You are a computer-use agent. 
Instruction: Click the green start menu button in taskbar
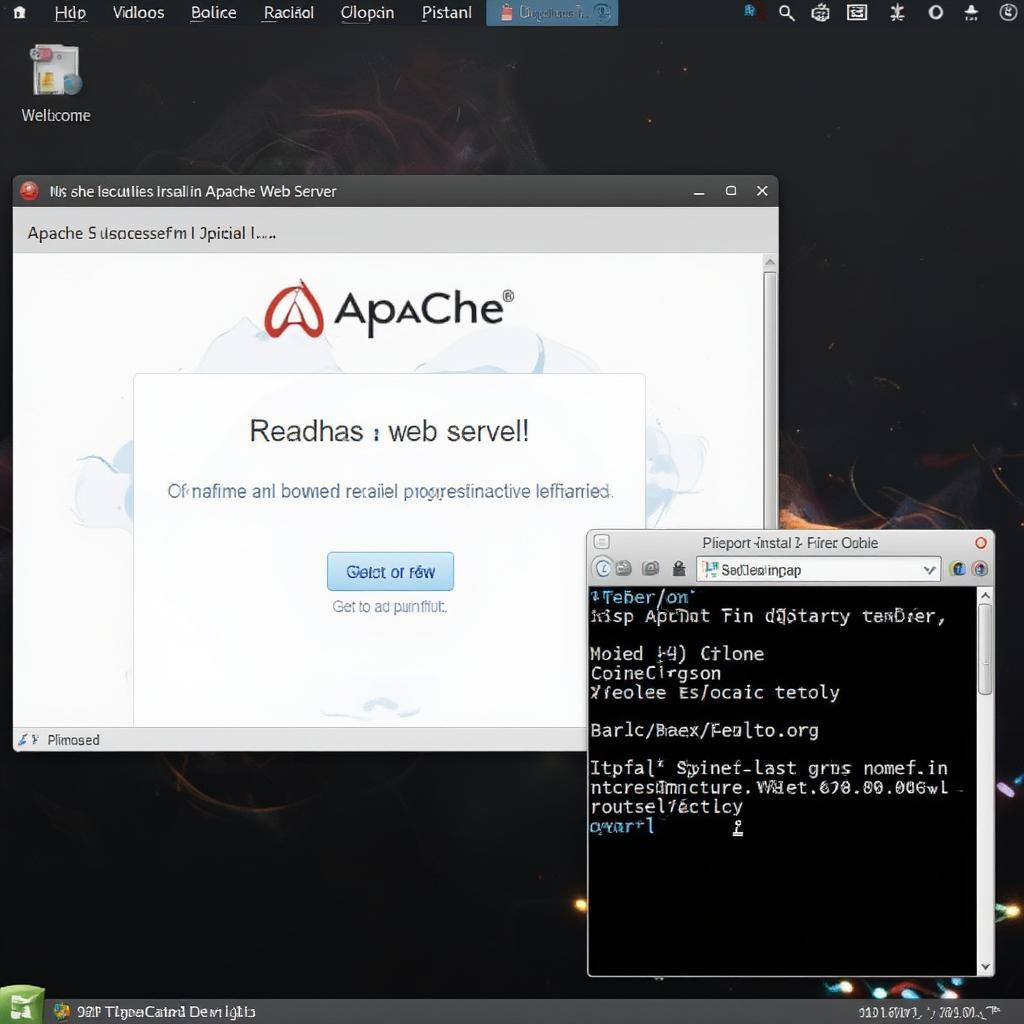point(22,1006)
